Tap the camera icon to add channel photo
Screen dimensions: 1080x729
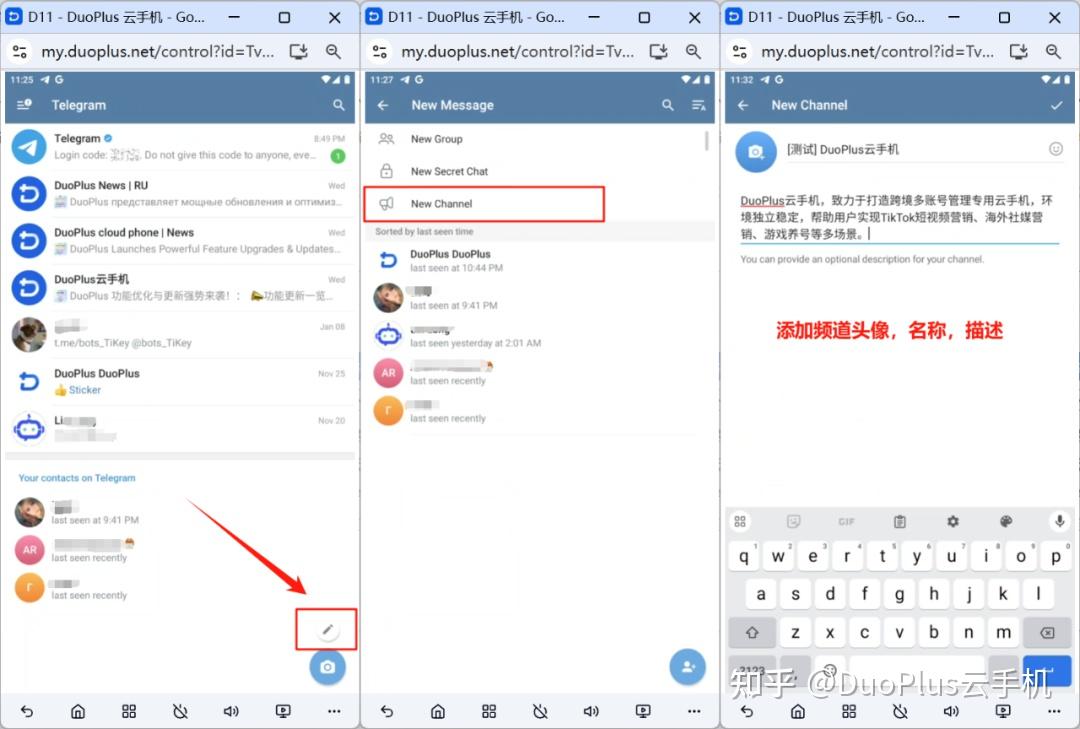(755, 152)
